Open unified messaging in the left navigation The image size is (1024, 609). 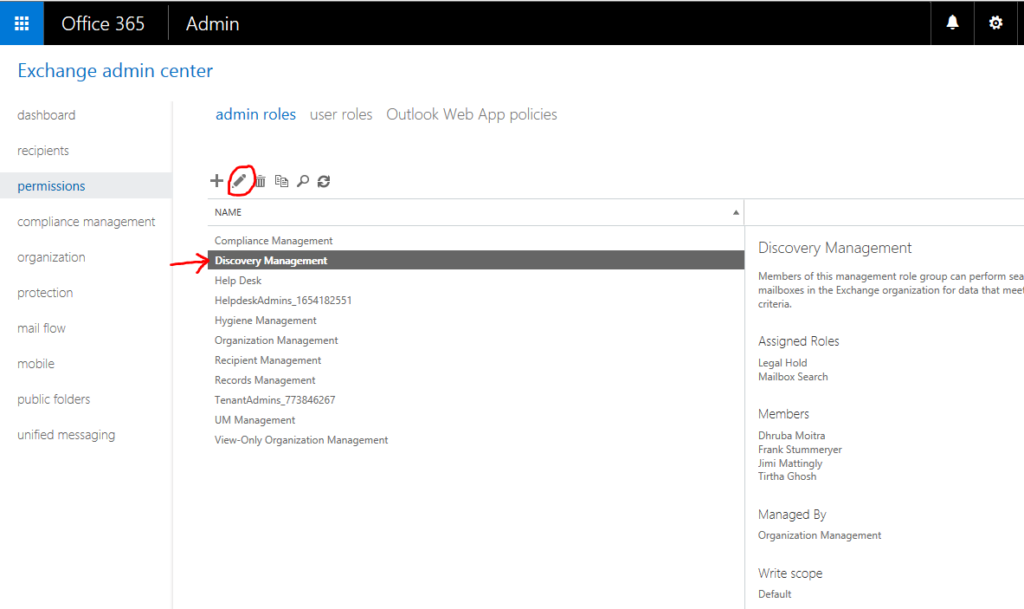pyautogui.click(x=66, y=435)
